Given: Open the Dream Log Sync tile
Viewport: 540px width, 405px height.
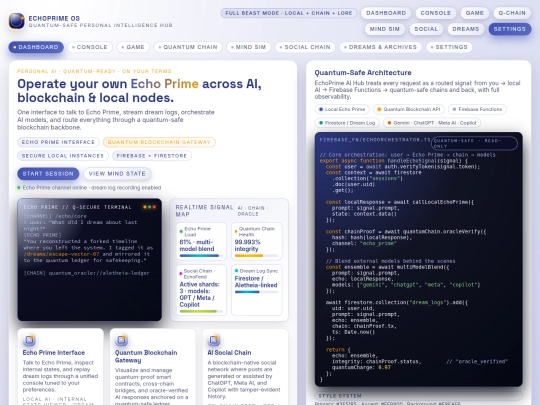Looking at the screenshot, I should 257,290.
